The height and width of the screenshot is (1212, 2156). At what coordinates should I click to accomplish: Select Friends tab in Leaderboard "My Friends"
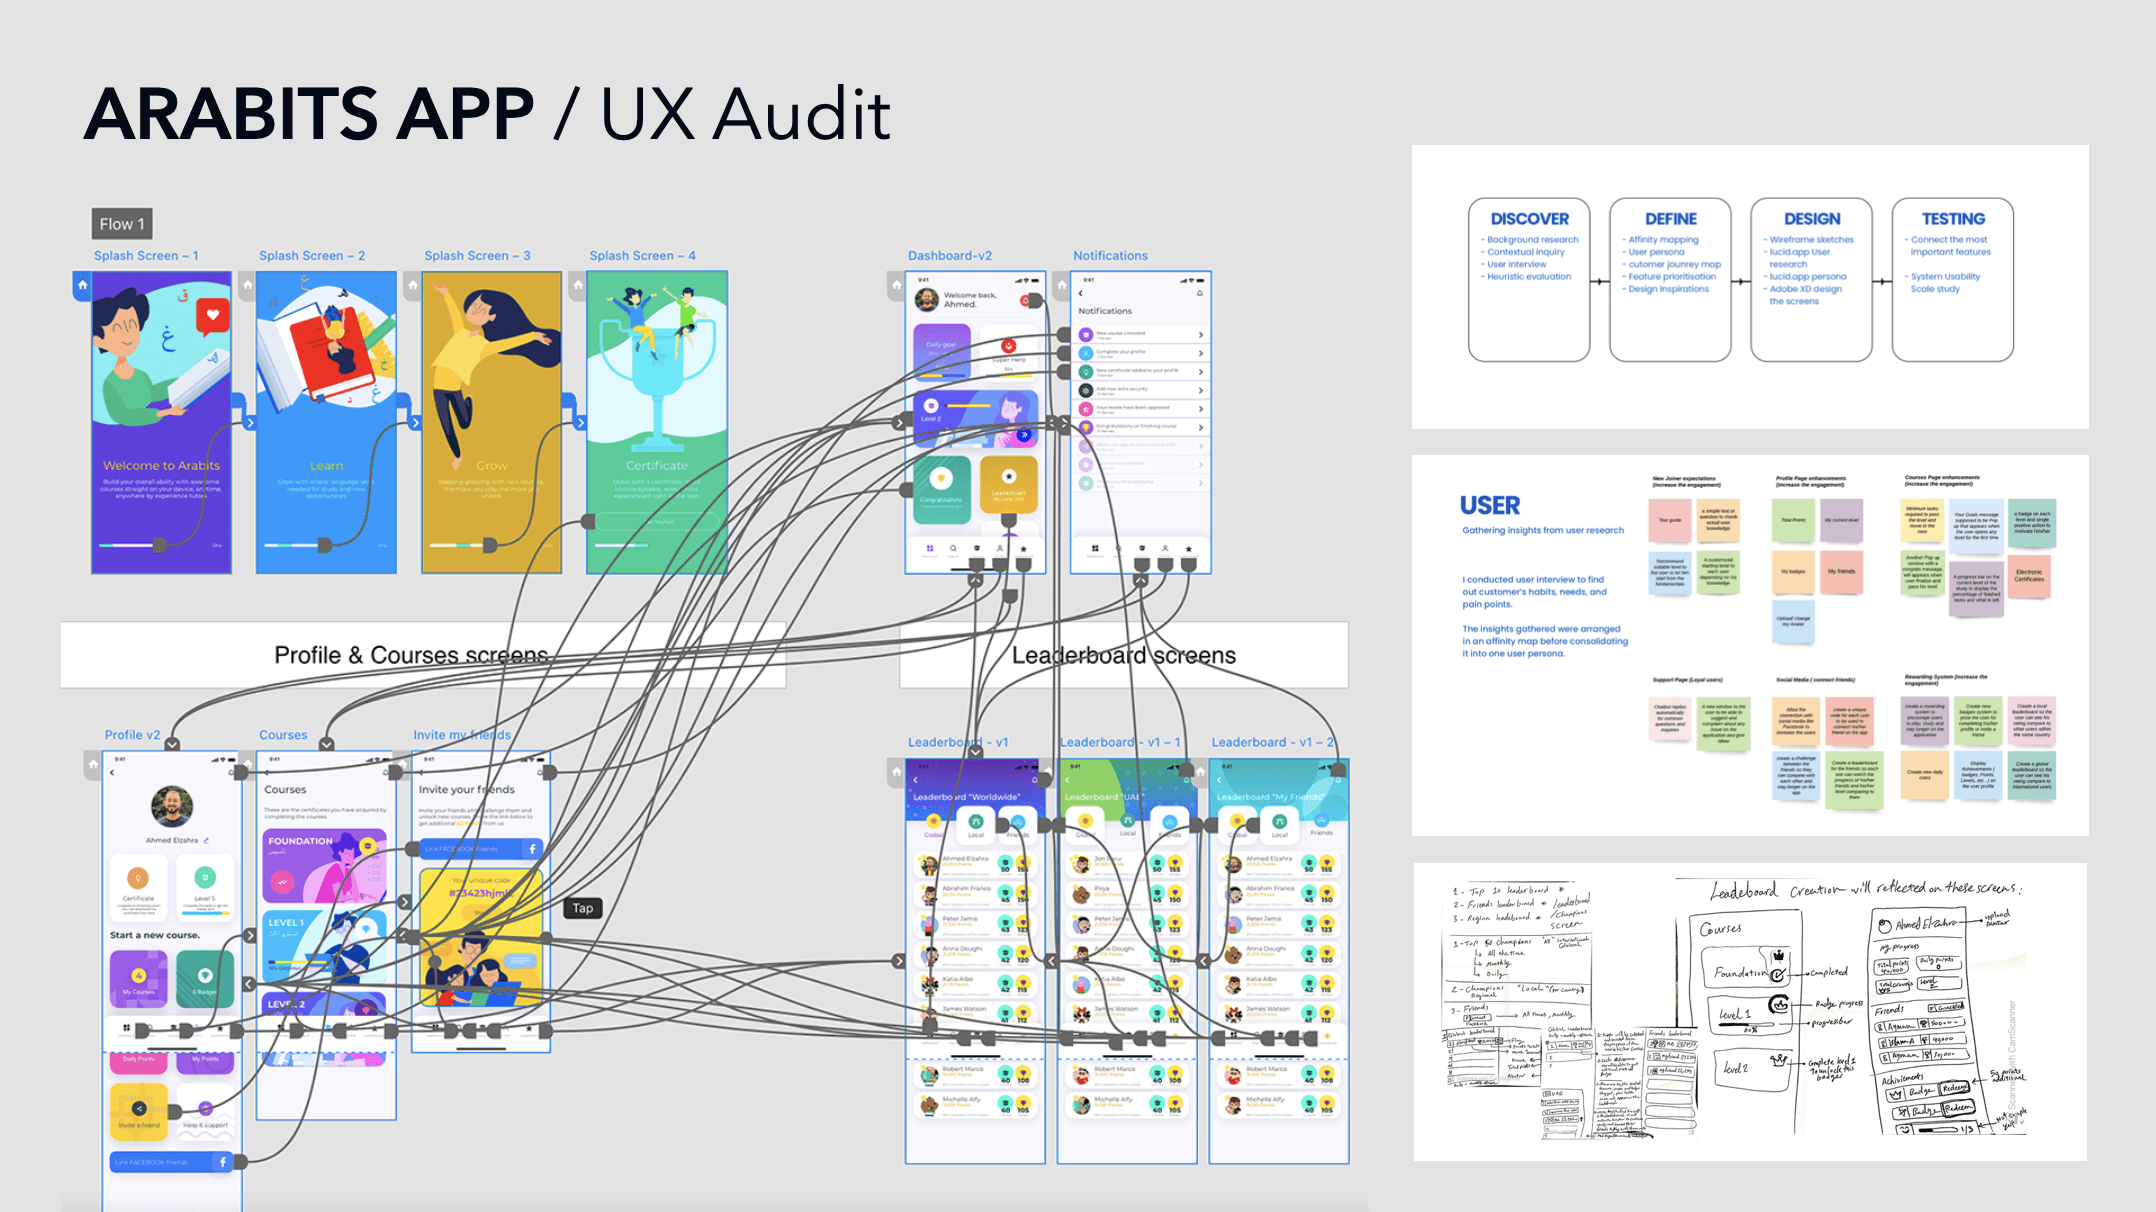click(1322, 825)
